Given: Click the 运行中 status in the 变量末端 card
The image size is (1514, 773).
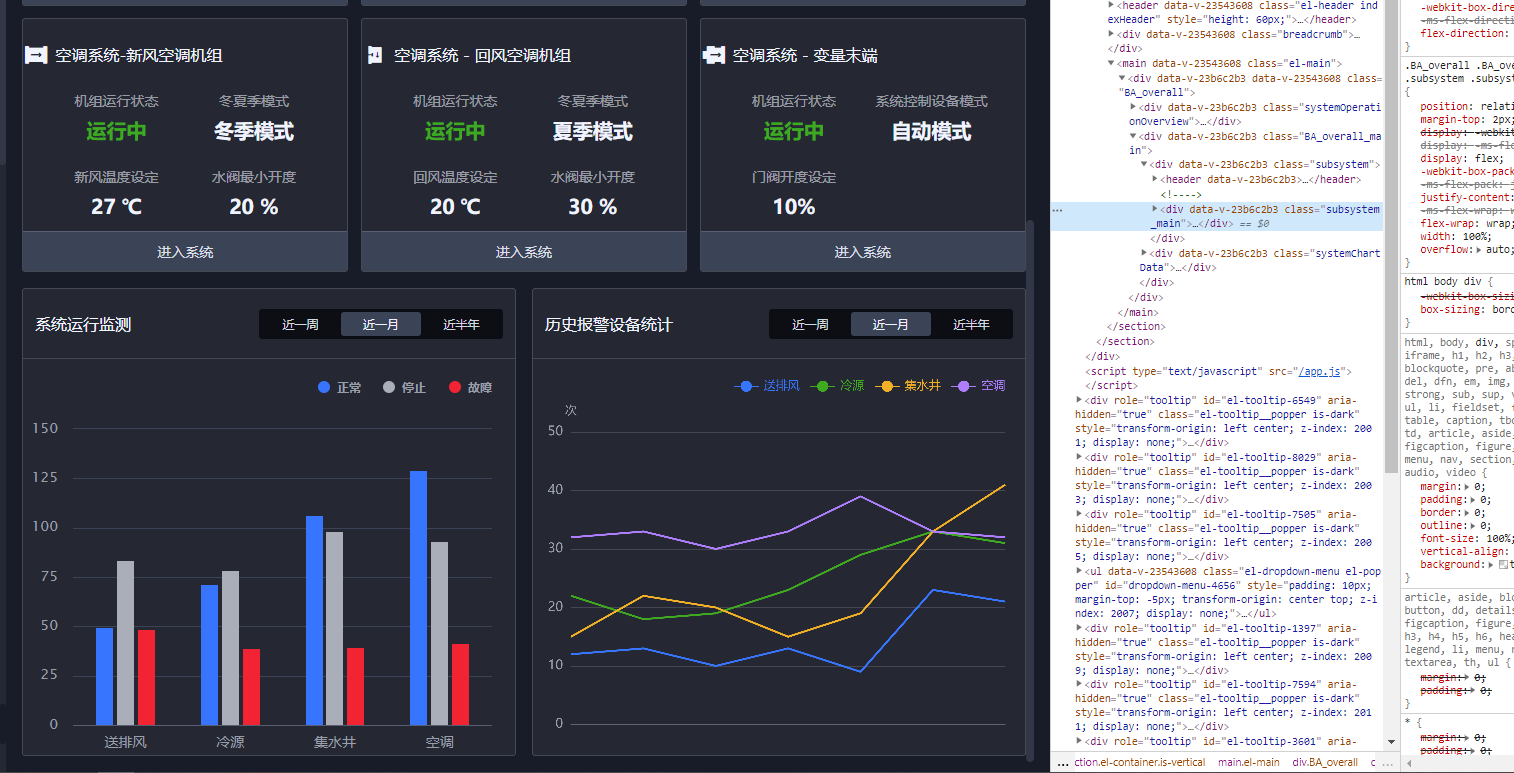Looking at the screenshot, I should click(794, 131).
